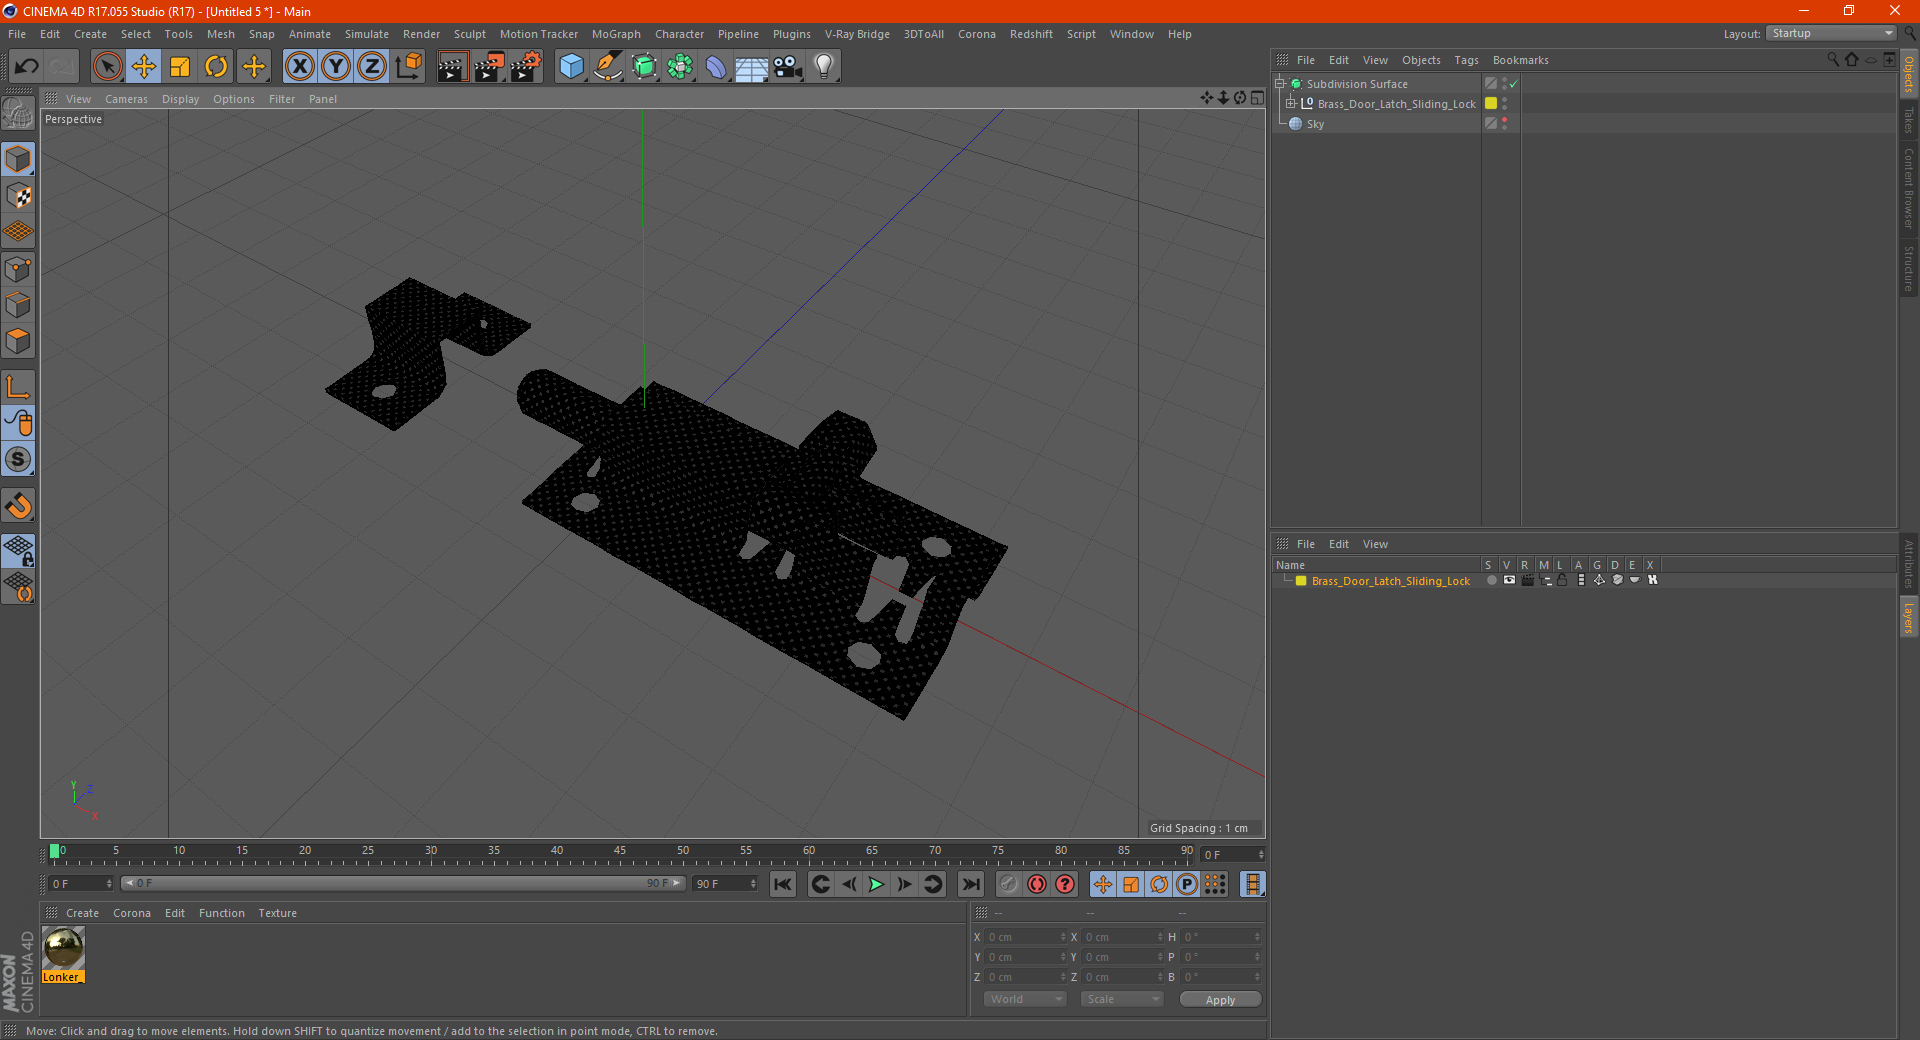Click Make Editable icon in left sidebar
1920x1040 pixels.
18,113
